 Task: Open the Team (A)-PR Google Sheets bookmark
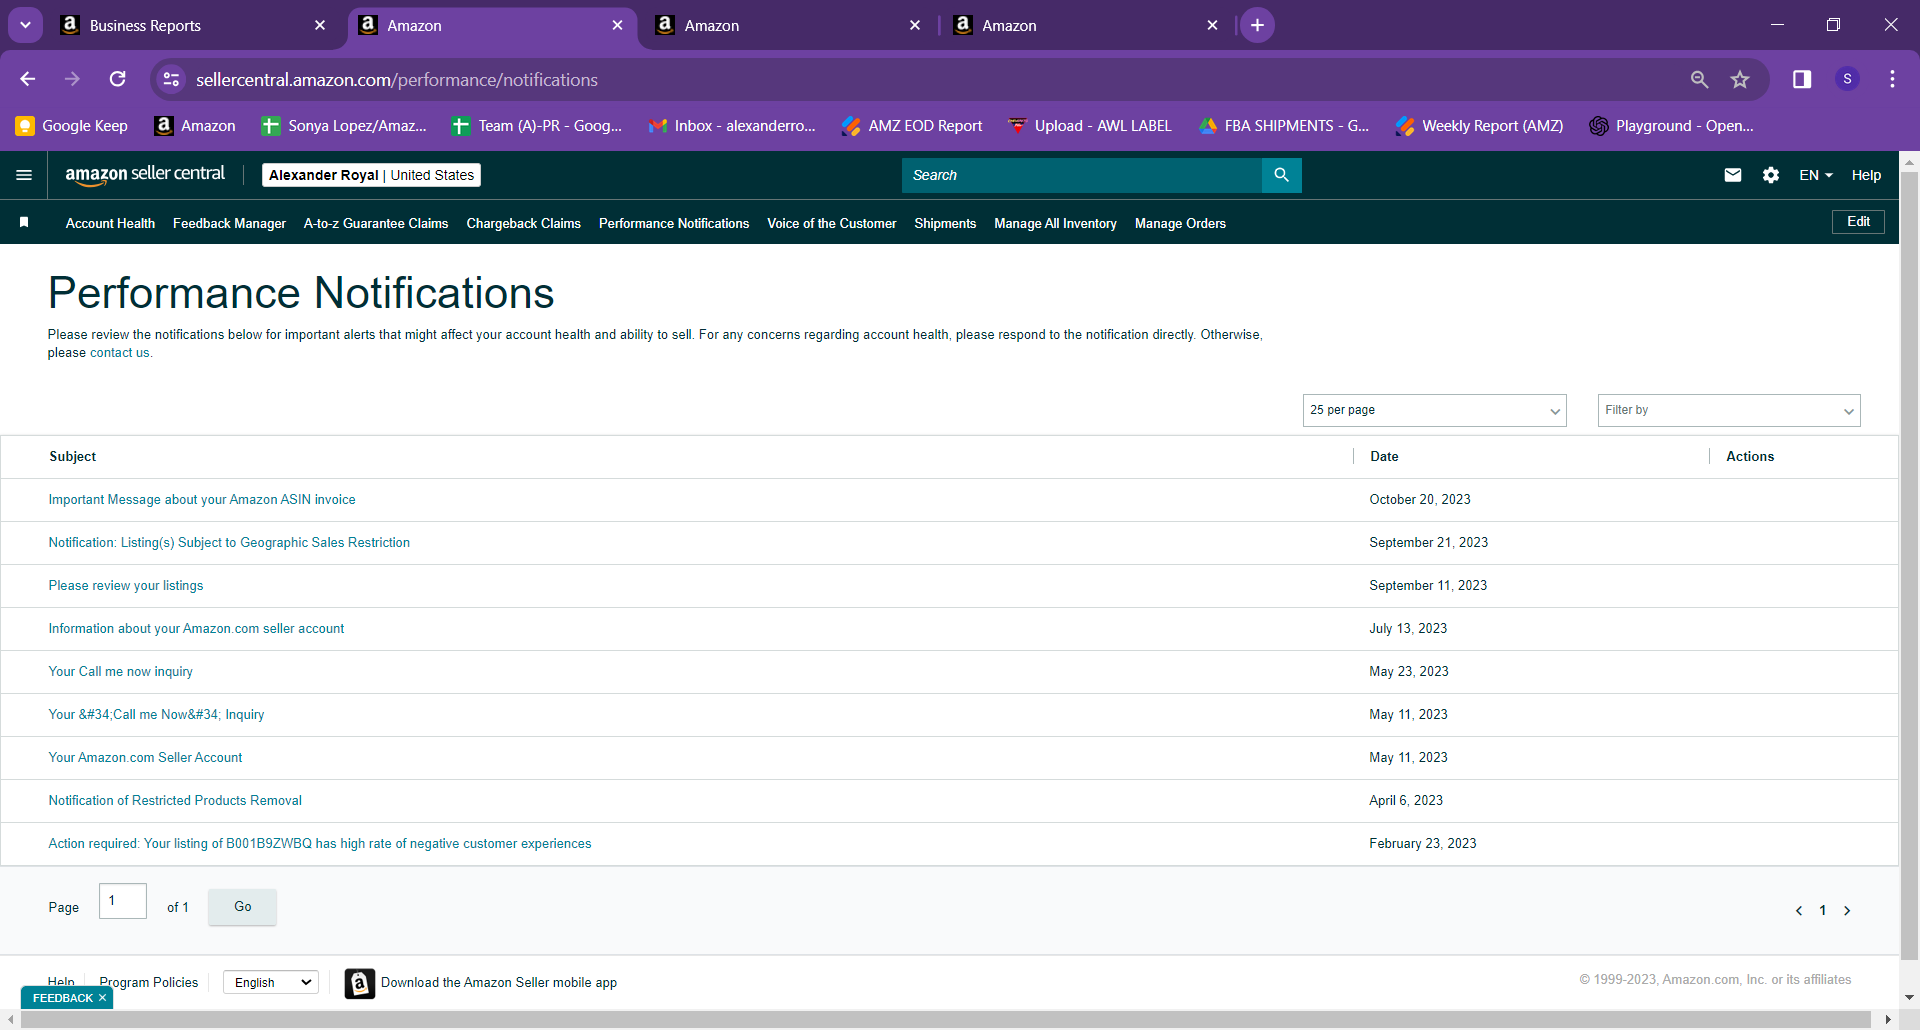[537, 126]
